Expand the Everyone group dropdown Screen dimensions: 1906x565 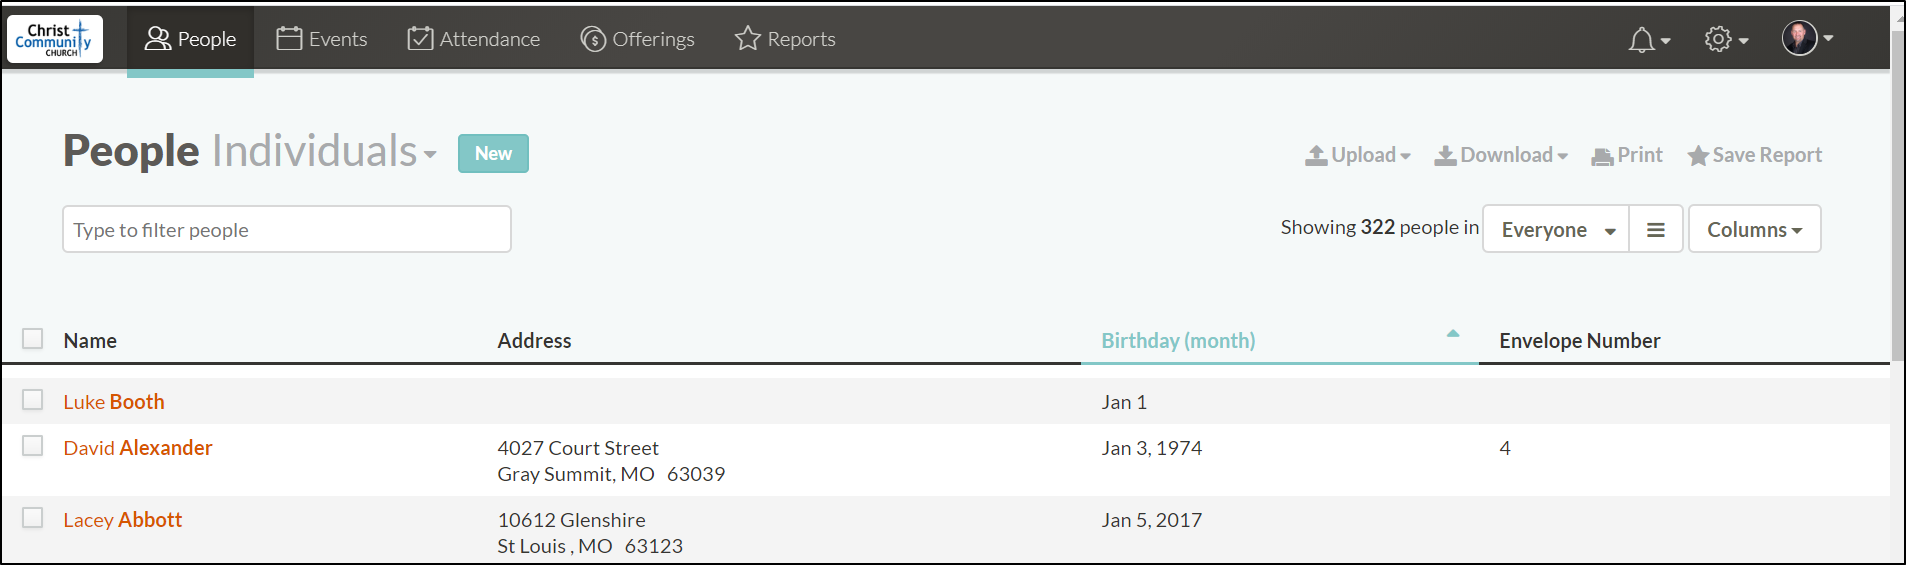[1556, 230]
